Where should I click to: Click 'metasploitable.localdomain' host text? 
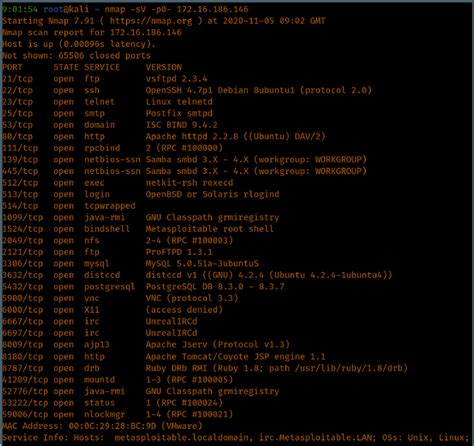coord(182,437)
